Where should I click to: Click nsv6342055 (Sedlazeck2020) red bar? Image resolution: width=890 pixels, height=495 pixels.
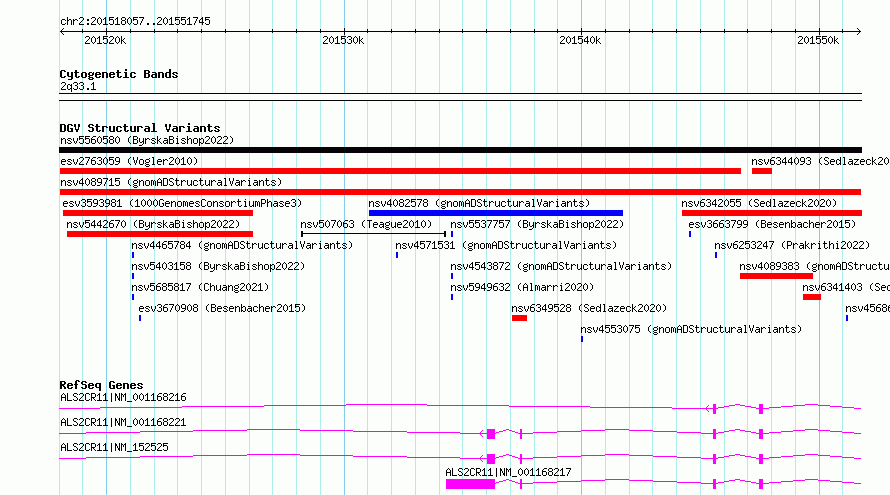(772, 213)
